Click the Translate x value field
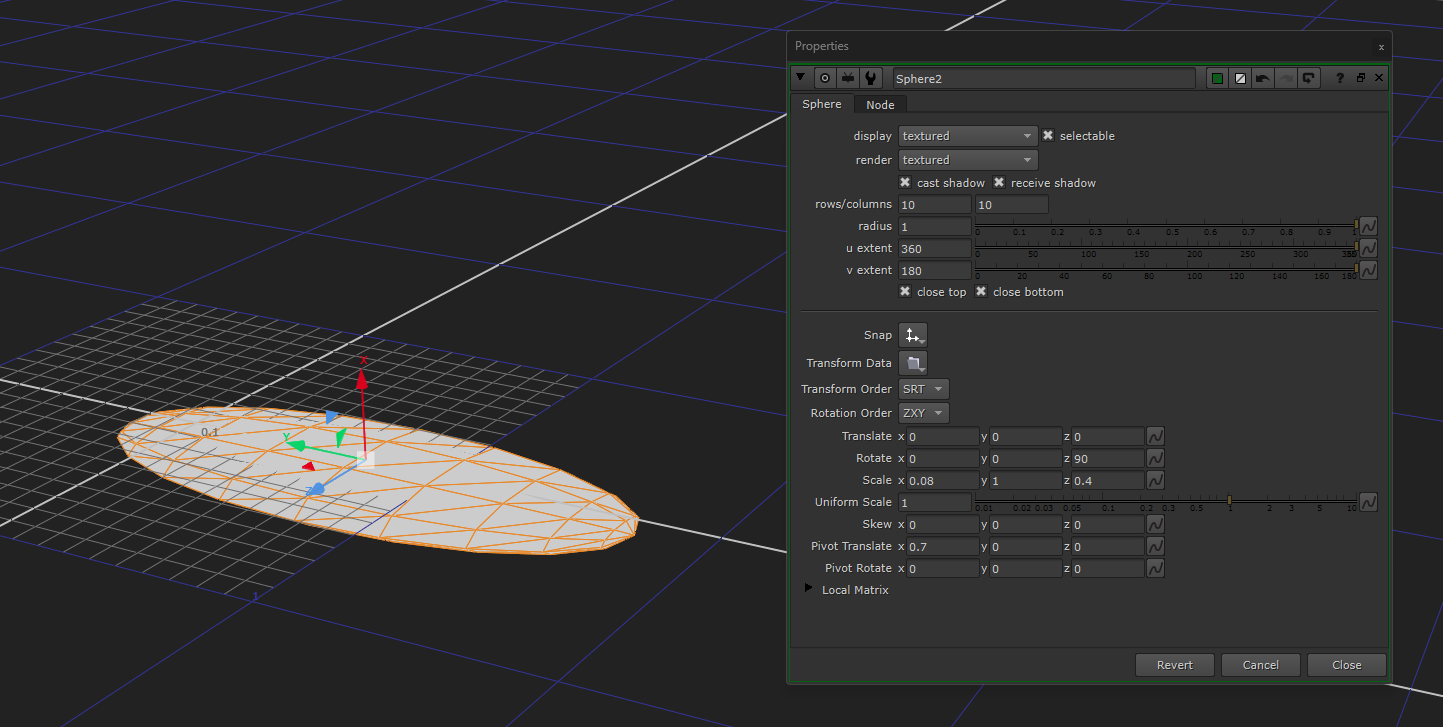This screenshot has height=727, width=1443. (x=943, y=436)
